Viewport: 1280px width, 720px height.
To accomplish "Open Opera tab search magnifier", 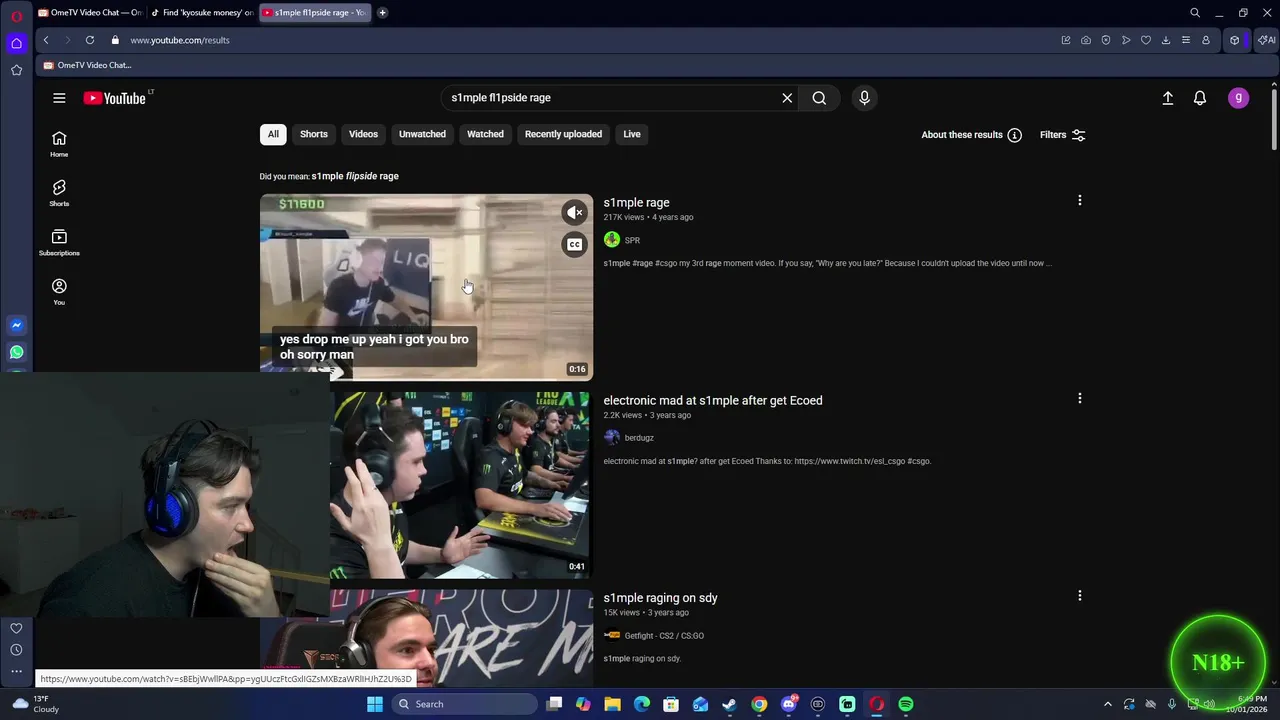I will (x=1195, y=13).
